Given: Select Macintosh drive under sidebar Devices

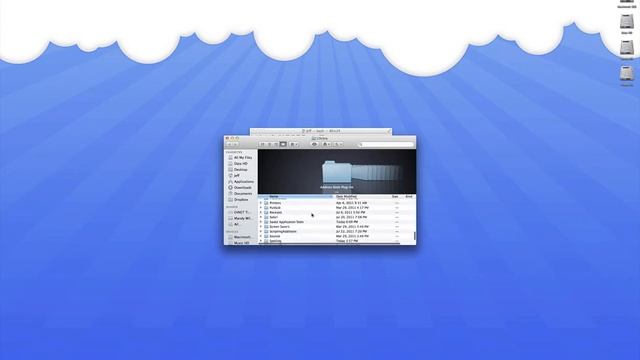Looking at the screenshot, I should coord(240,237).
